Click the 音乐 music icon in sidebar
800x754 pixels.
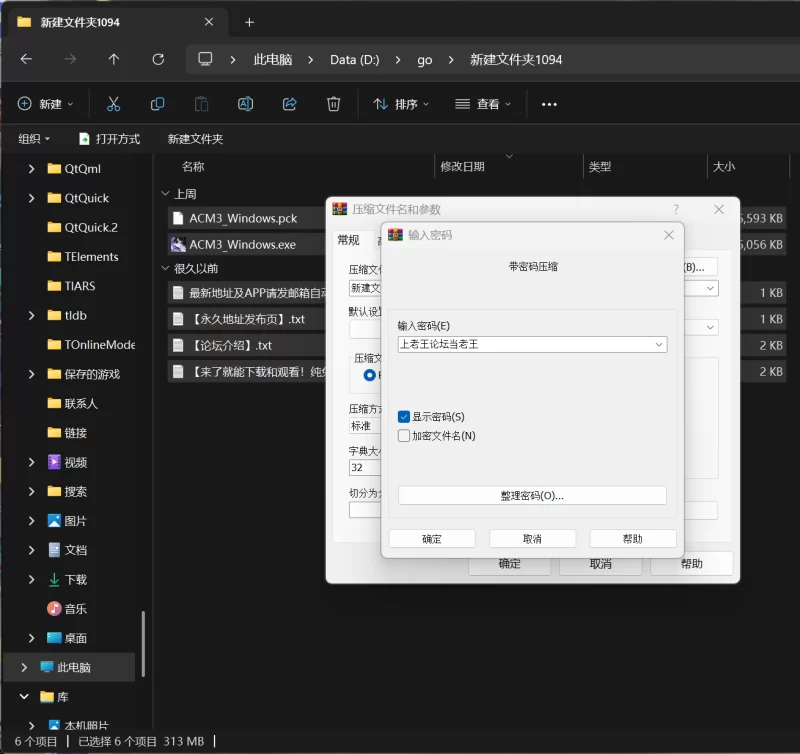[54, 608]
